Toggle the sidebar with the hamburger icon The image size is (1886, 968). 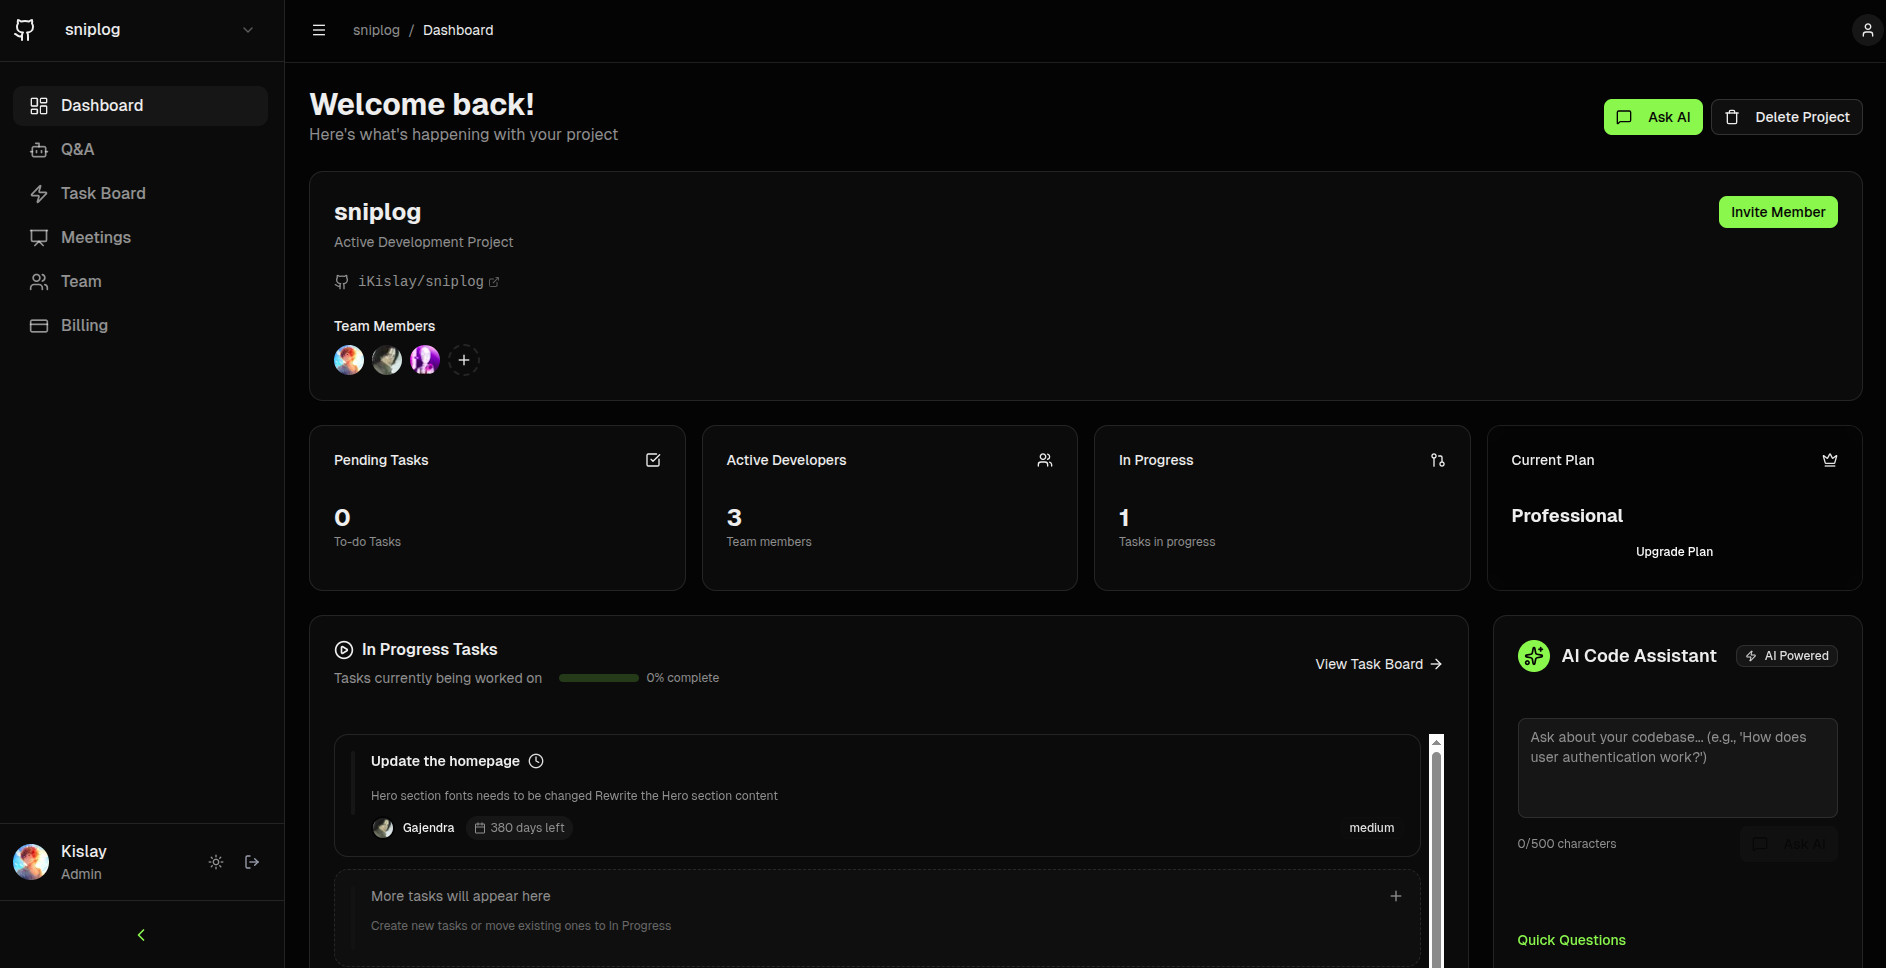(x=318, y=30)
